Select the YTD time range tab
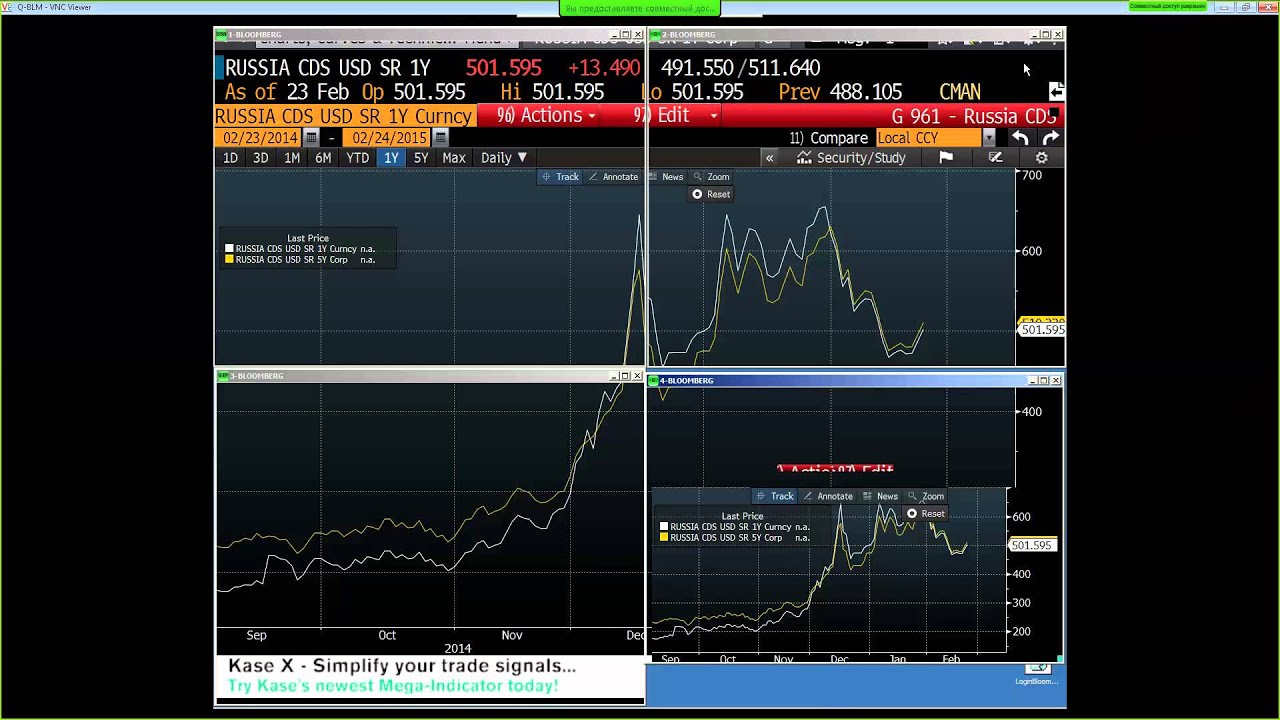 357,158
